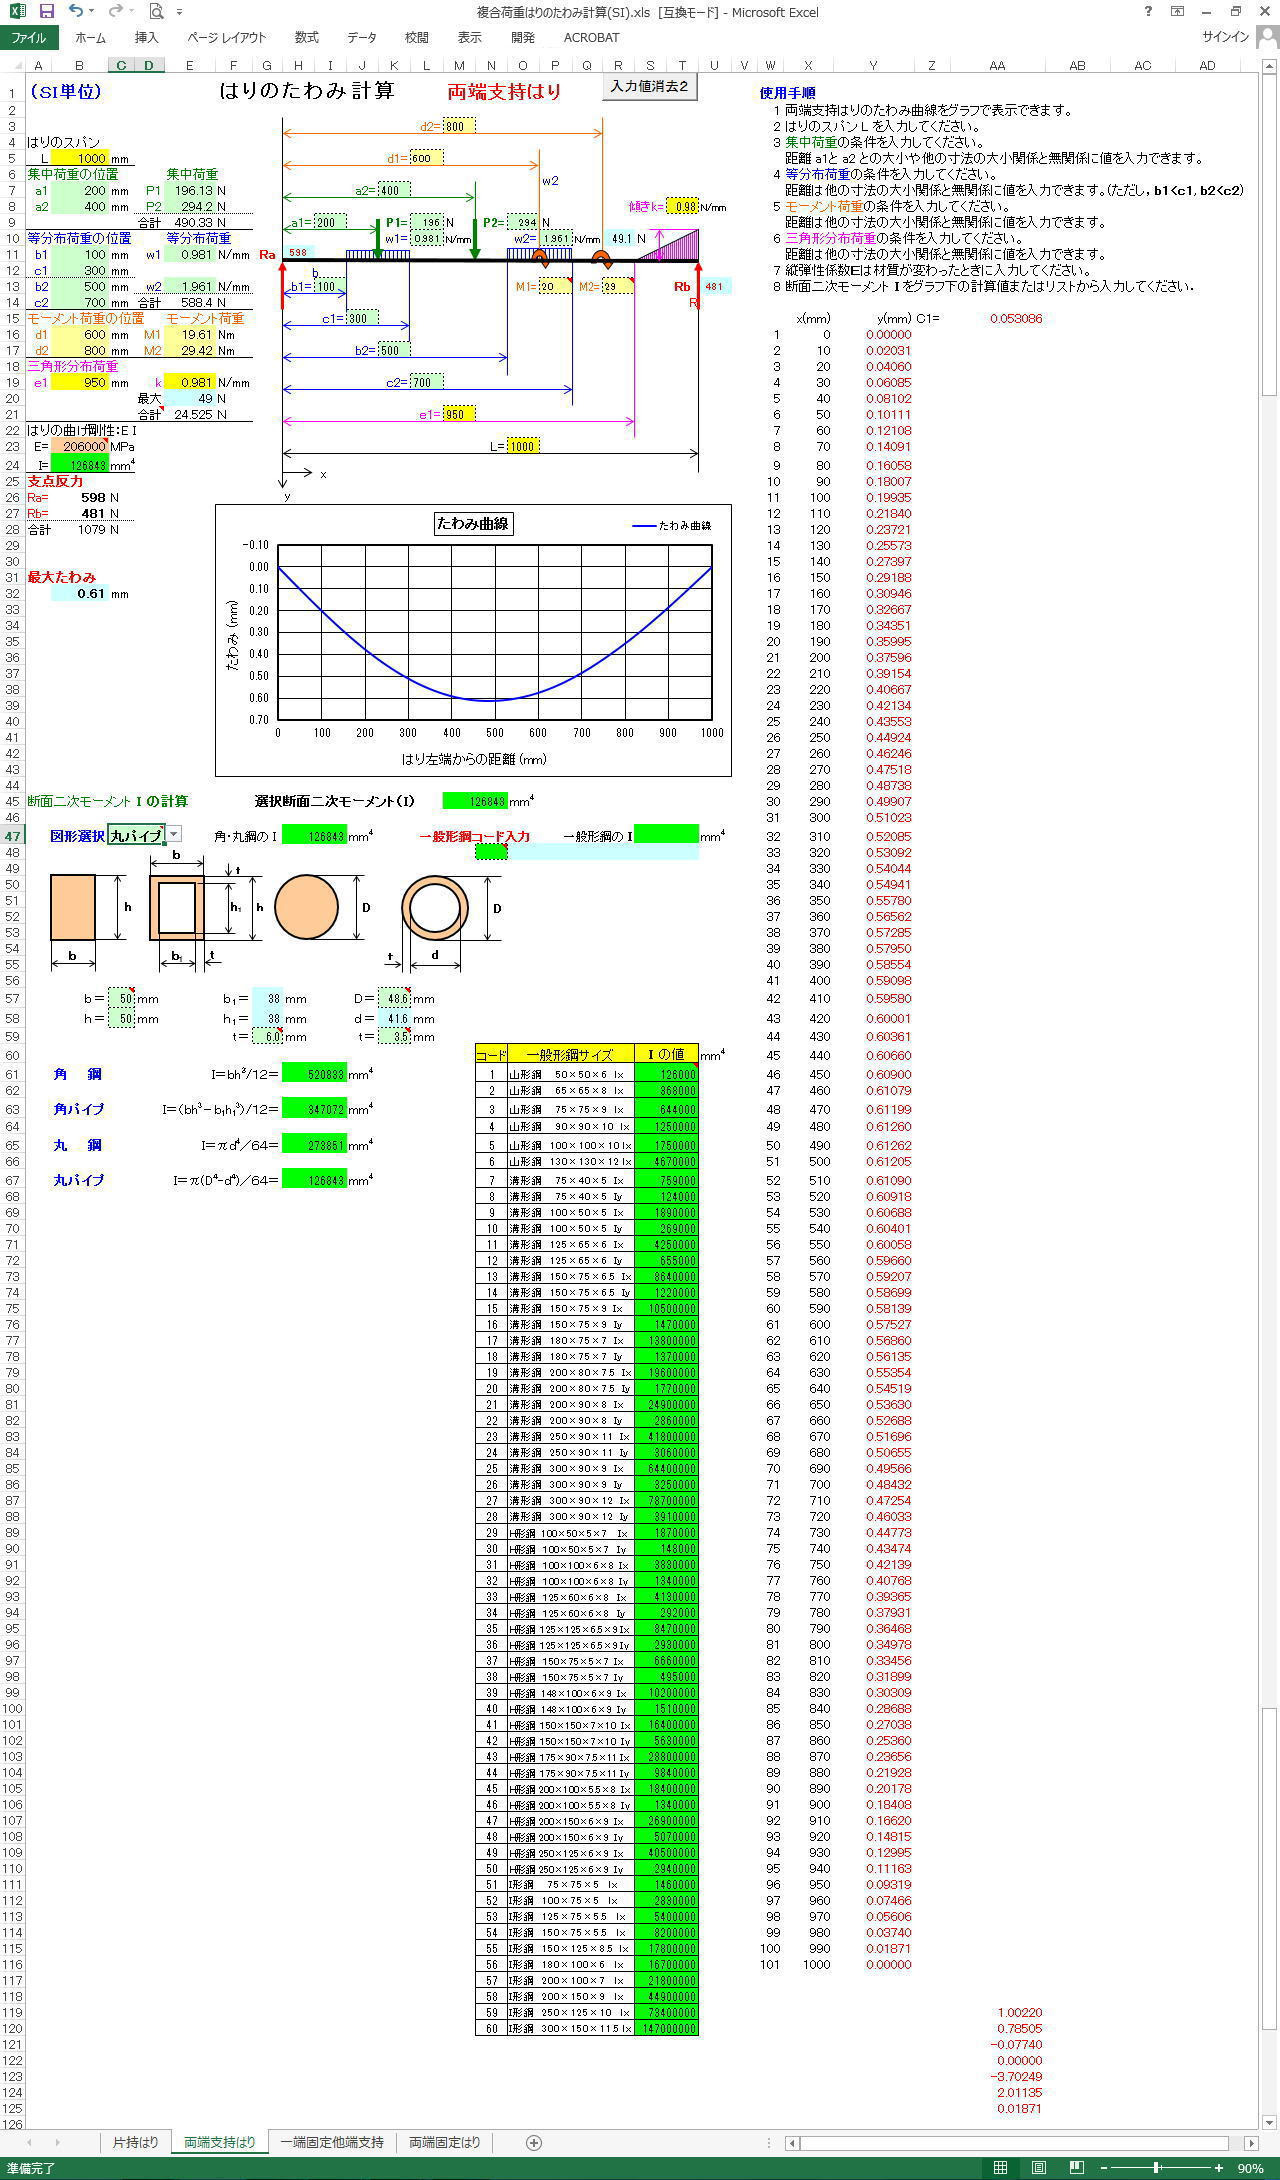
Task: Select the I形鋼 300×150×11.5 Ix row
Action: click(x=587, y=2029)
